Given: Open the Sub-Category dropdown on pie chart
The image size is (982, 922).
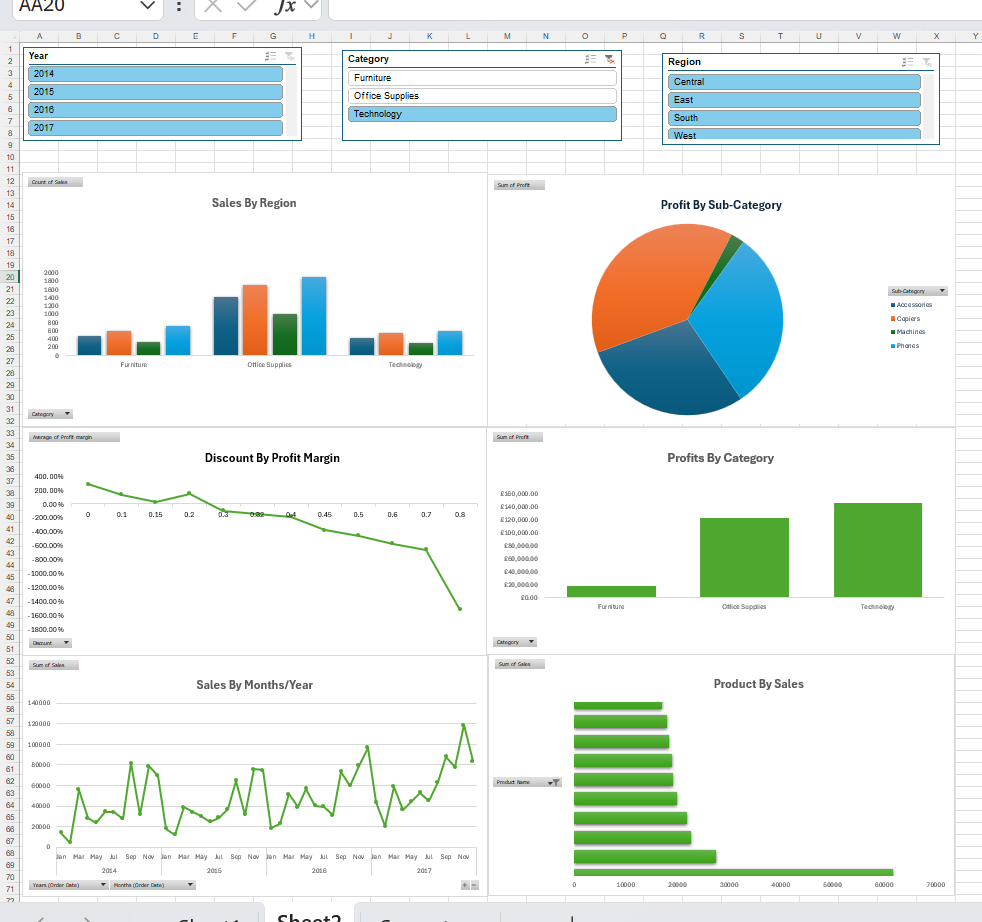Looking at the screenshot, I should 941,291.
